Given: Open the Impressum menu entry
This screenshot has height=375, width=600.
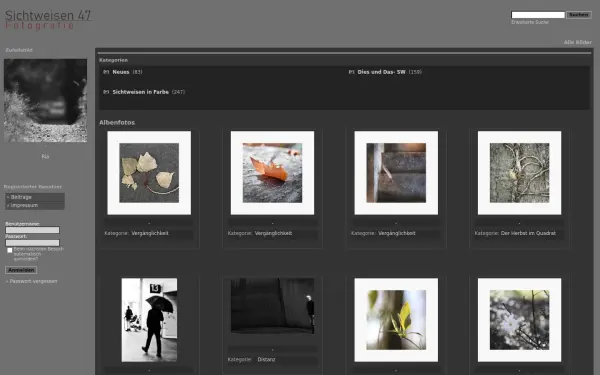Looking at the screenshot, I should 24,205.
